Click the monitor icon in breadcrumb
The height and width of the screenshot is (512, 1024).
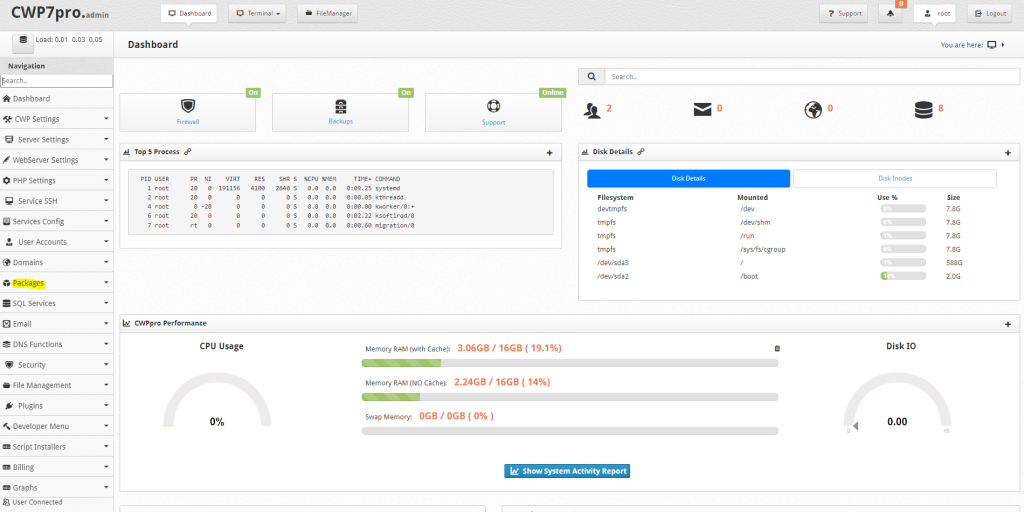992,45
